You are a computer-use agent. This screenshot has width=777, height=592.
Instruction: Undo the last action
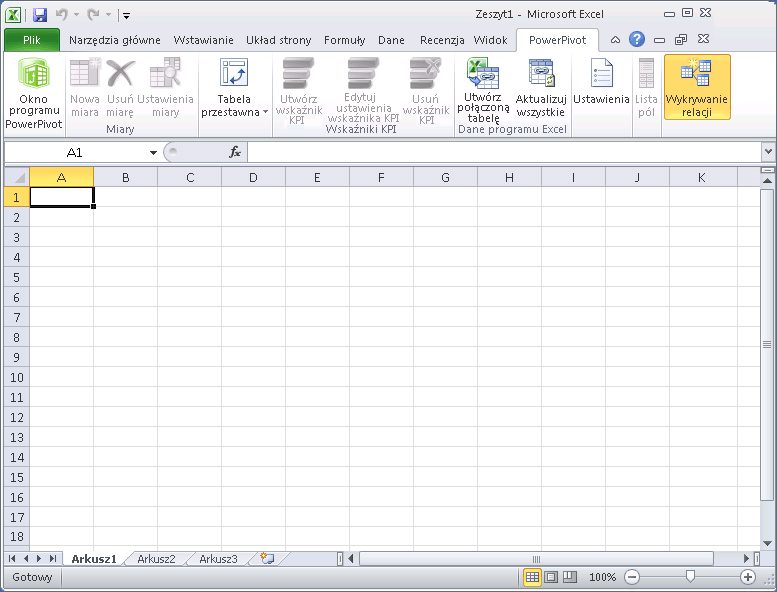(x=61, y=15)
